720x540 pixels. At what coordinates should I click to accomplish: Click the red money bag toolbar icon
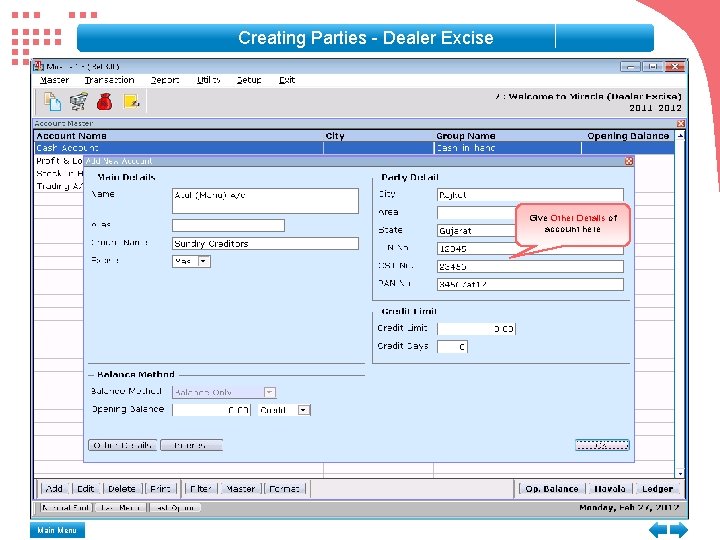pyautogui.click(x=105, y=101)
